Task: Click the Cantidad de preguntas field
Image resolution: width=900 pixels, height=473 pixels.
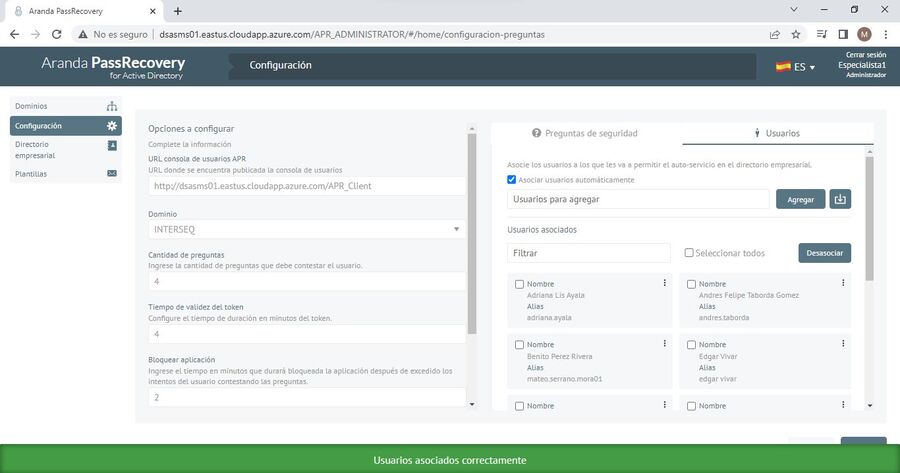Action: pyautogui.click(x=307, y=281)
